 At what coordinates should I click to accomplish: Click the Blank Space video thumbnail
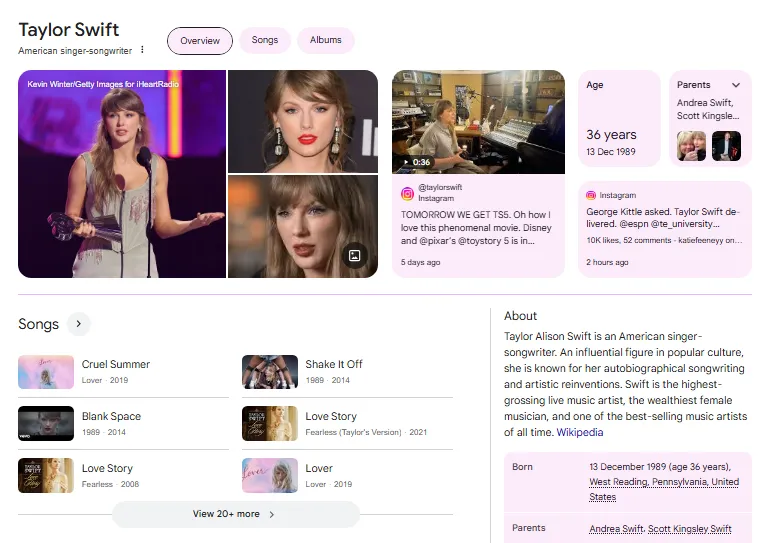tap(46, 423)
